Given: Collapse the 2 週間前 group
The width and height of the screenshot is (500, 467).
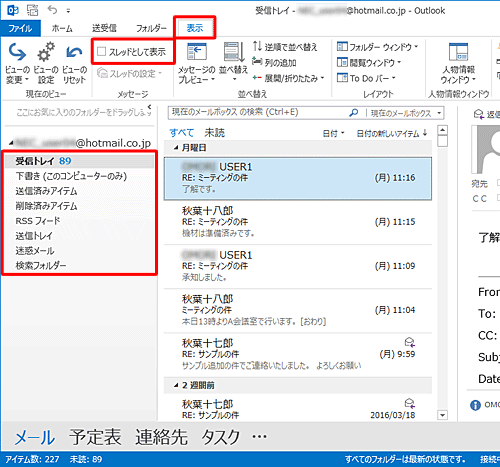Looking at the screenshot, I should click(176, 385).
